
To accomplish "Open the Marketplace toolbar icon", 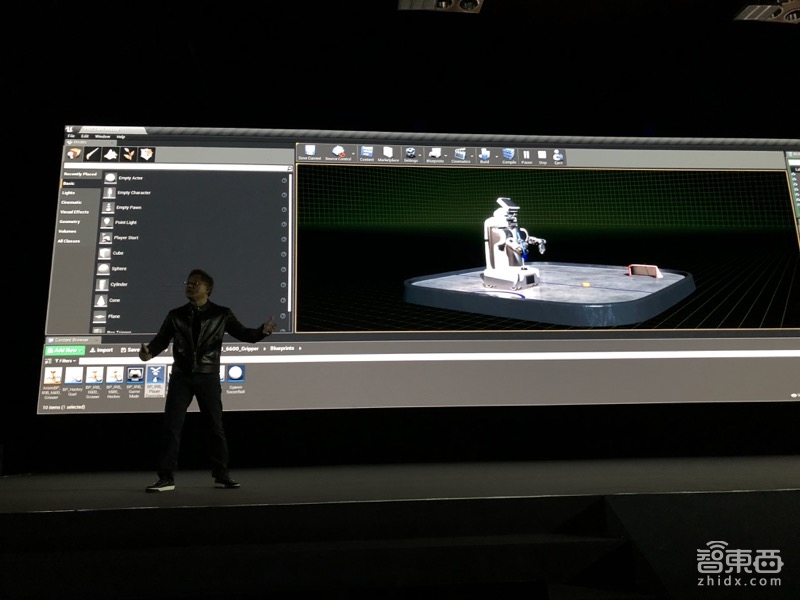I will coord(388,153).
